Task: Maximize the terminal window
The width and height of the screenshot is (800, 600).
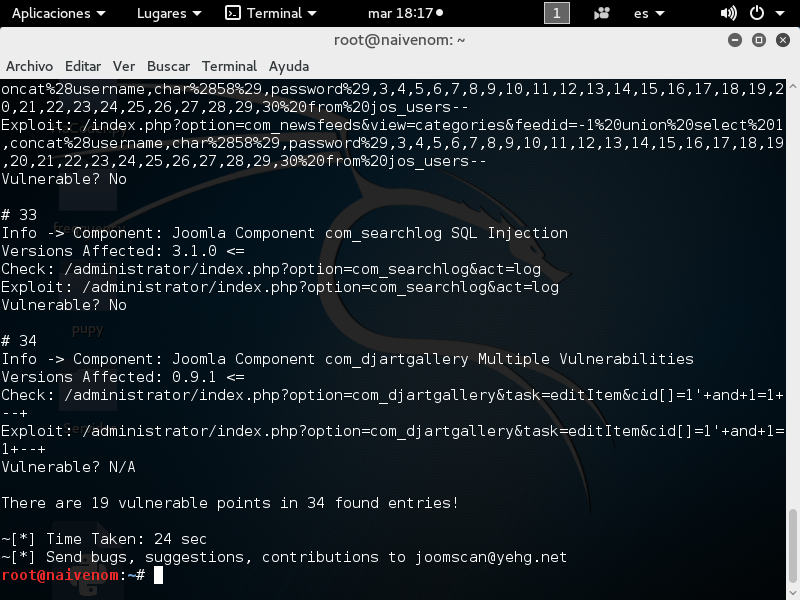Action: [759, 40]
